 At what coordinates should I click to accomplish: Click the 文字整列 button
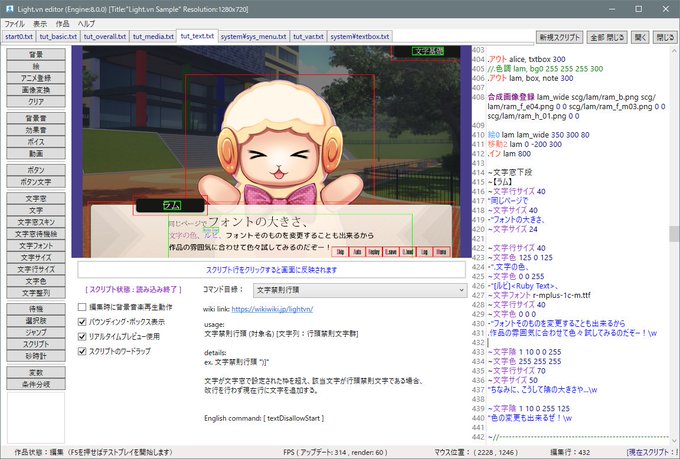click(36, 292)
